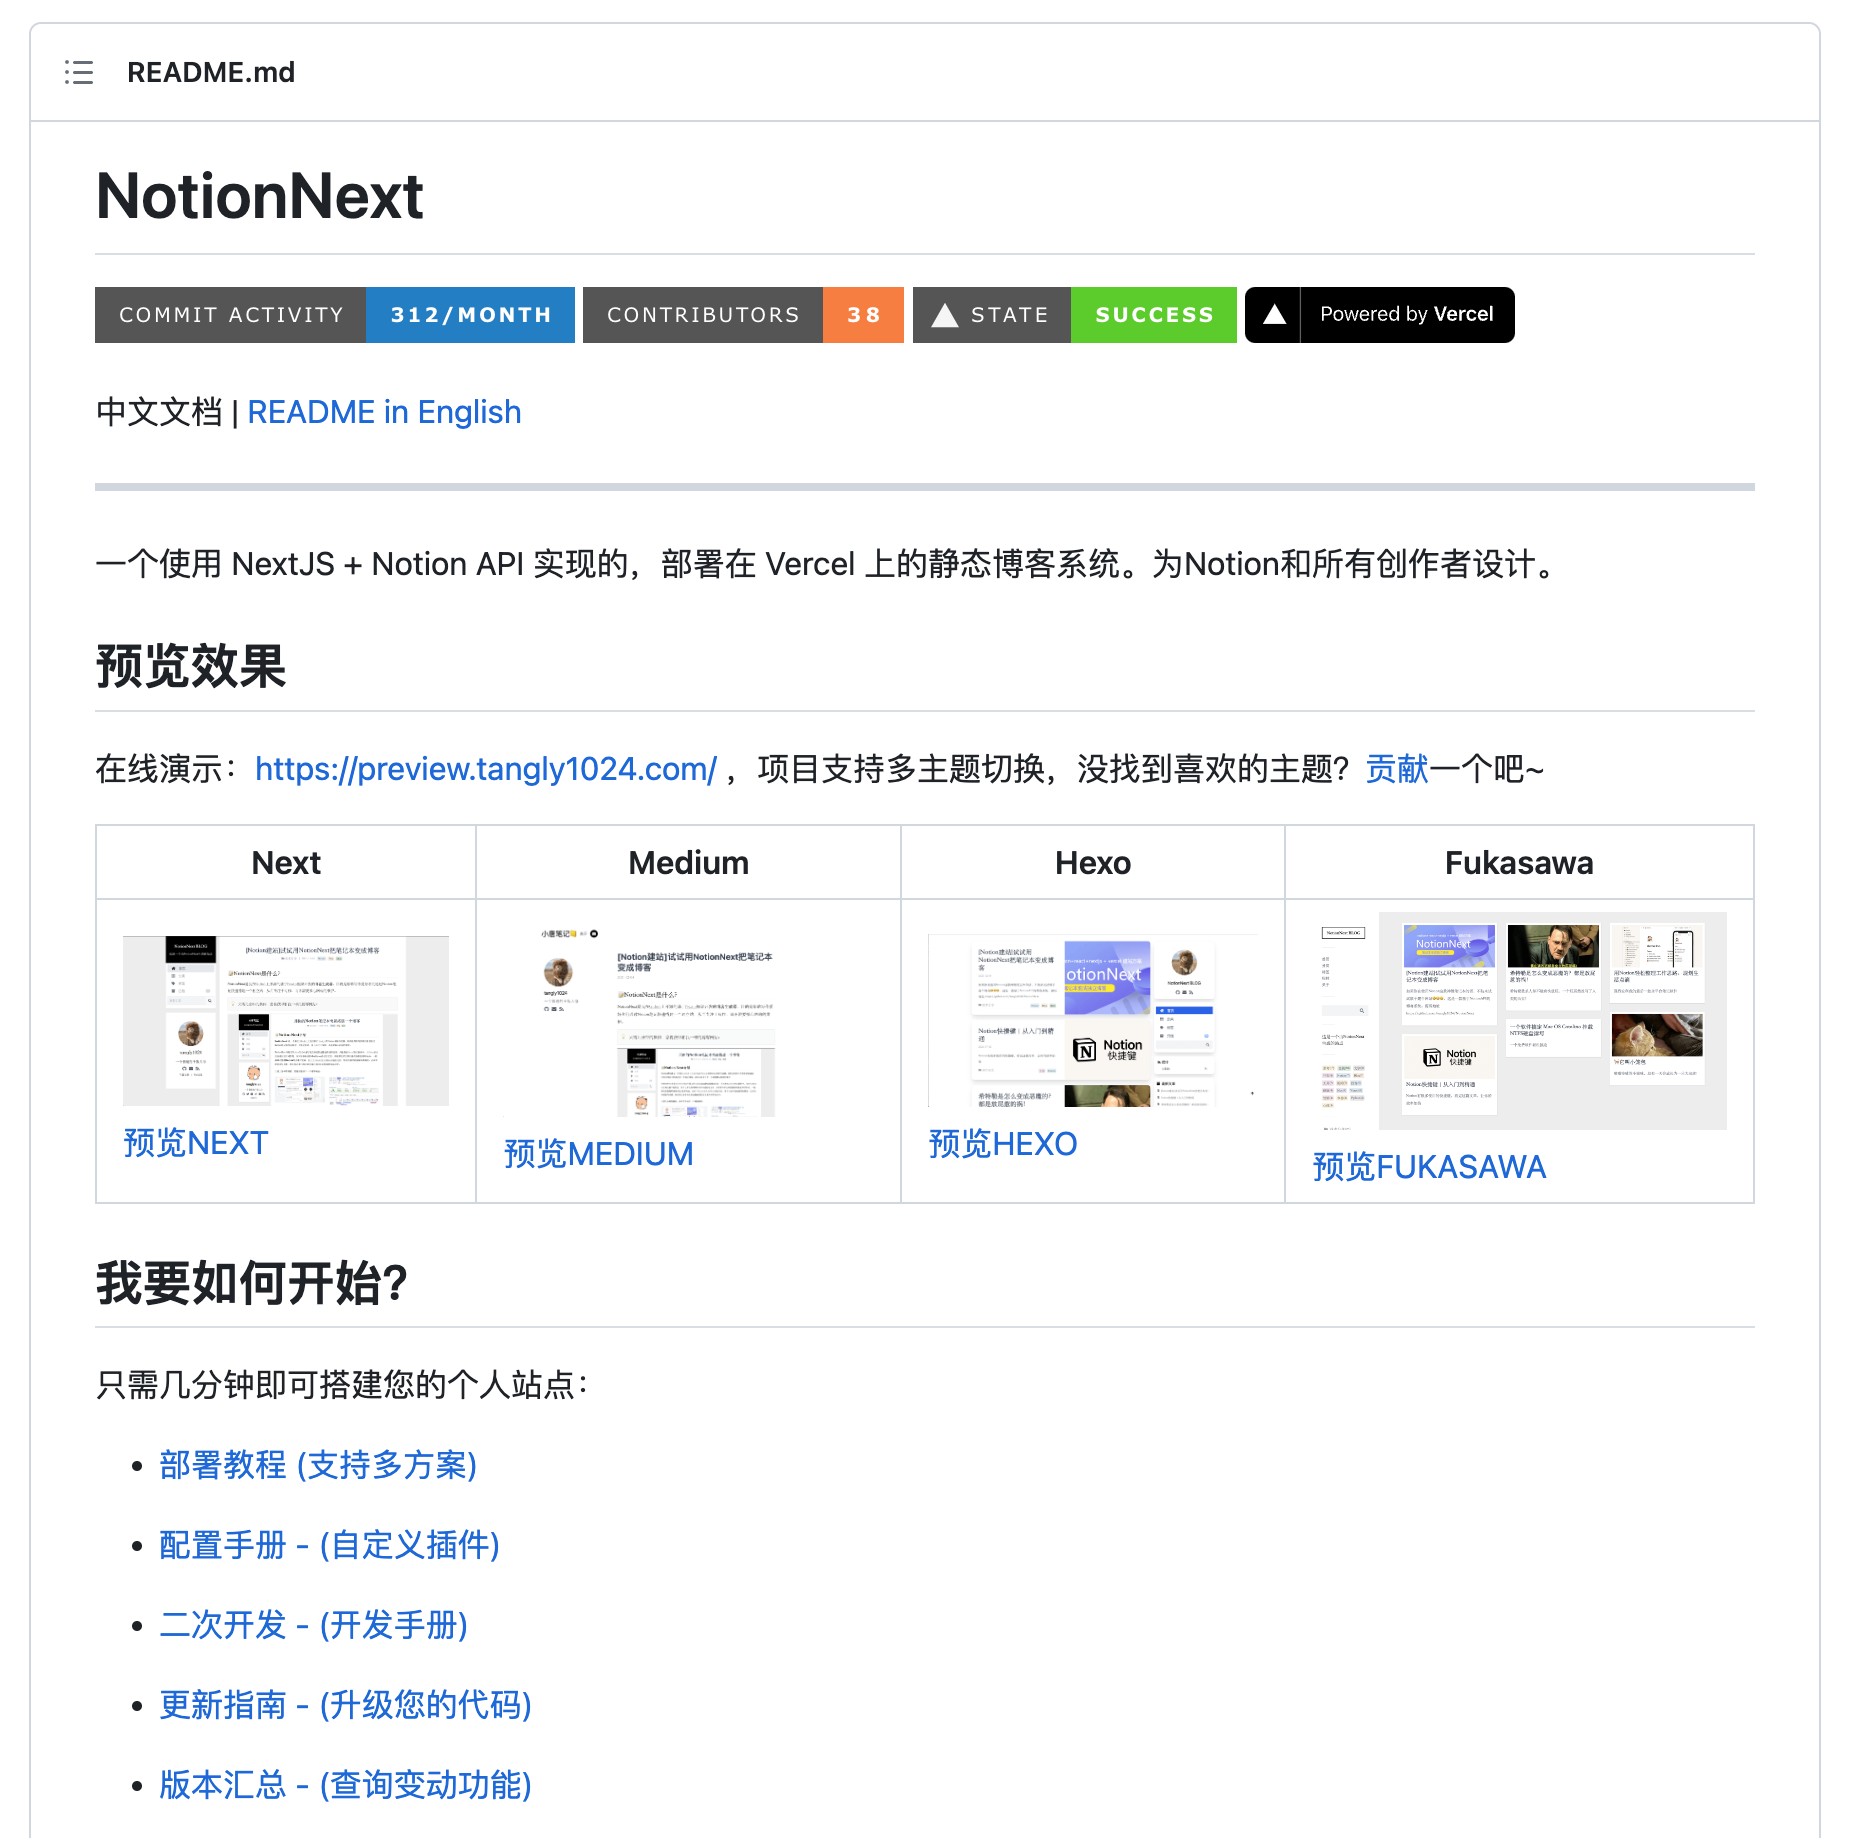Click the 我要如何开始? section heading

(x=252, y=1283)
